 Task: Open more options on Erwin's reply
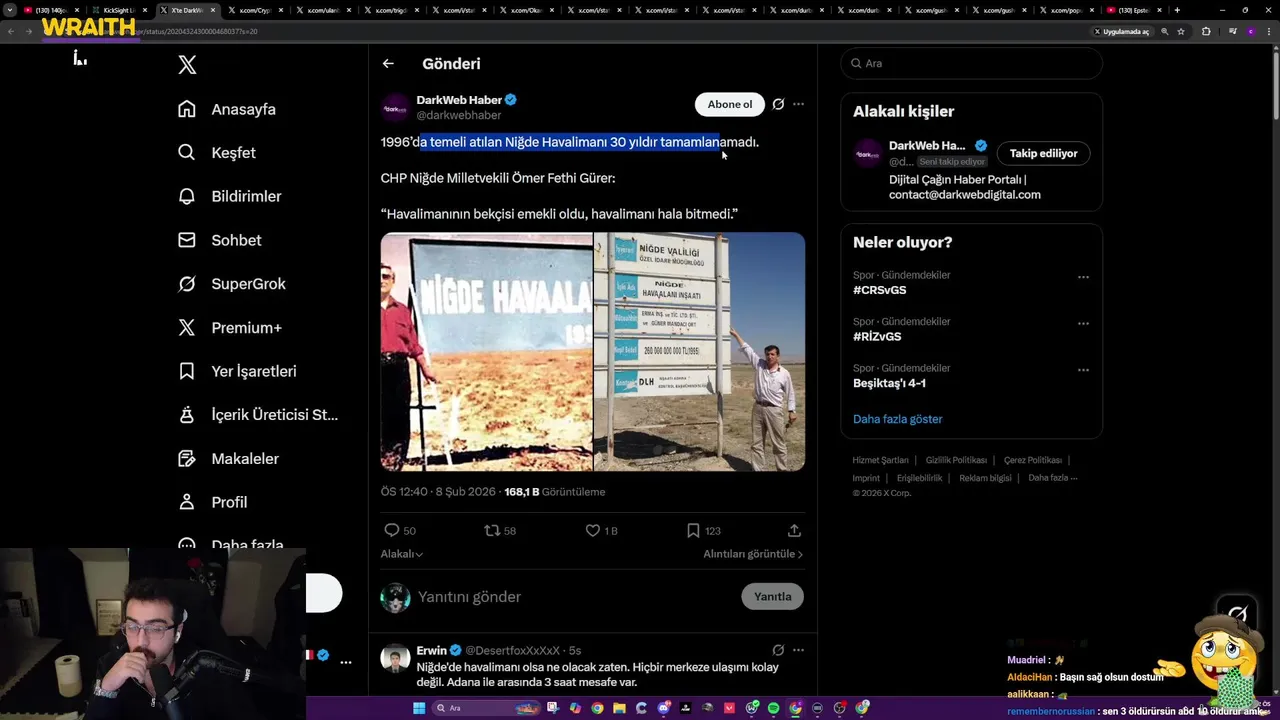(x=798, y=650)
